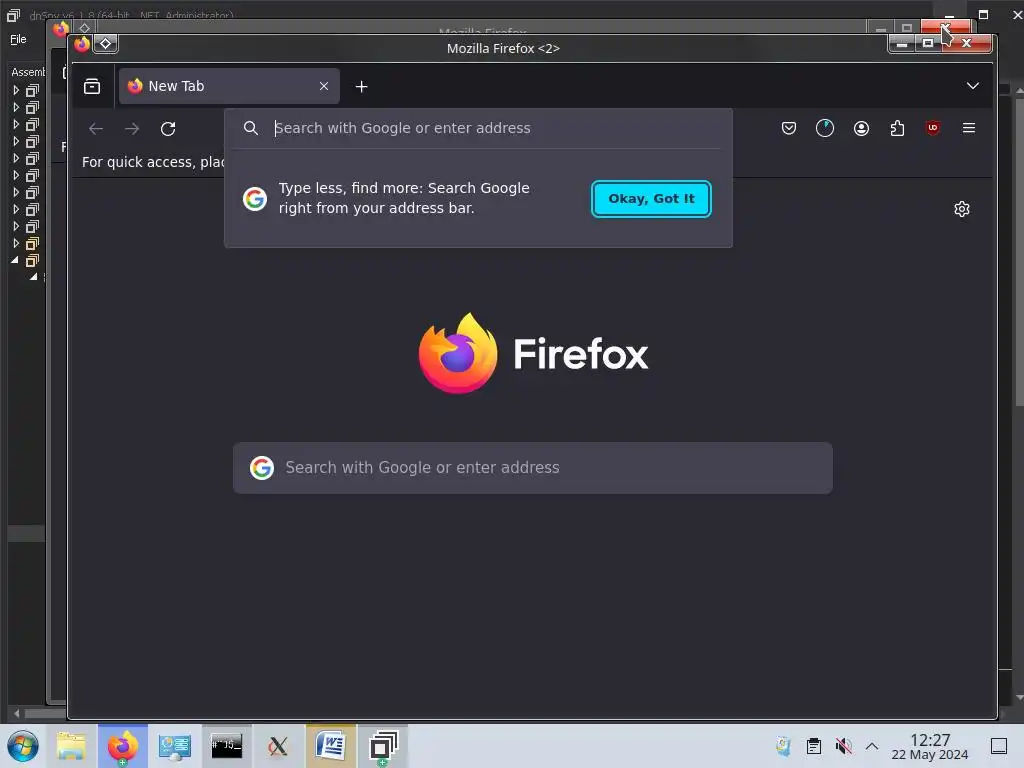Collapse the expanded bottom assembly node in dnSpy
The height and width of the screenshot is (768, 1024).
(x=15, y=260)
